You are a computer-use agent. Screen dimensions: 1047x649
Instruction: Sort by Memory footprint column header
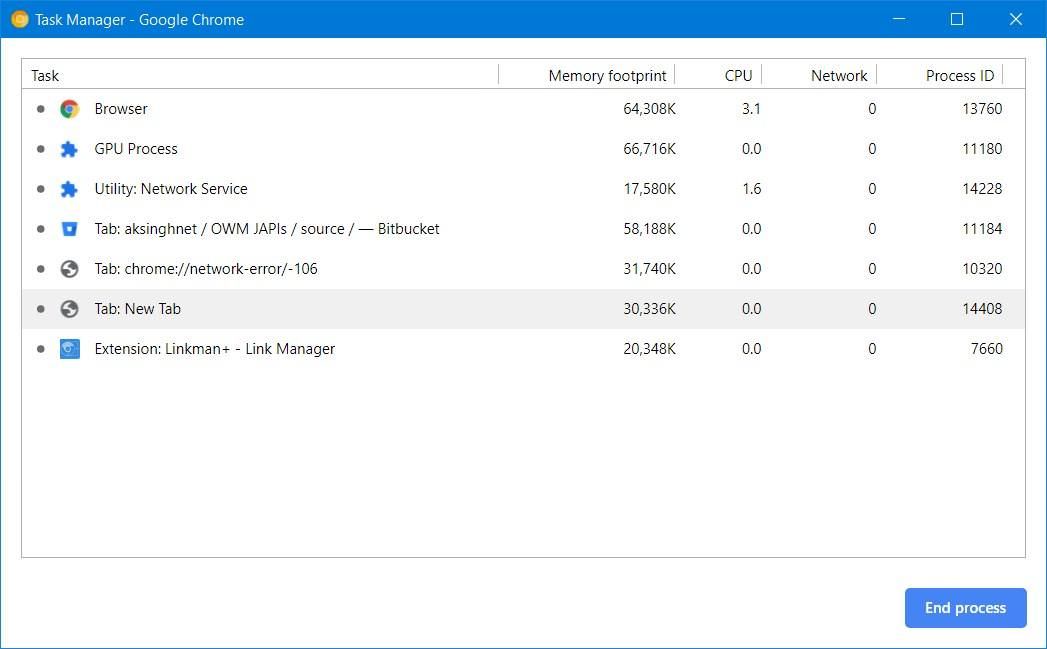coord(607,75)
